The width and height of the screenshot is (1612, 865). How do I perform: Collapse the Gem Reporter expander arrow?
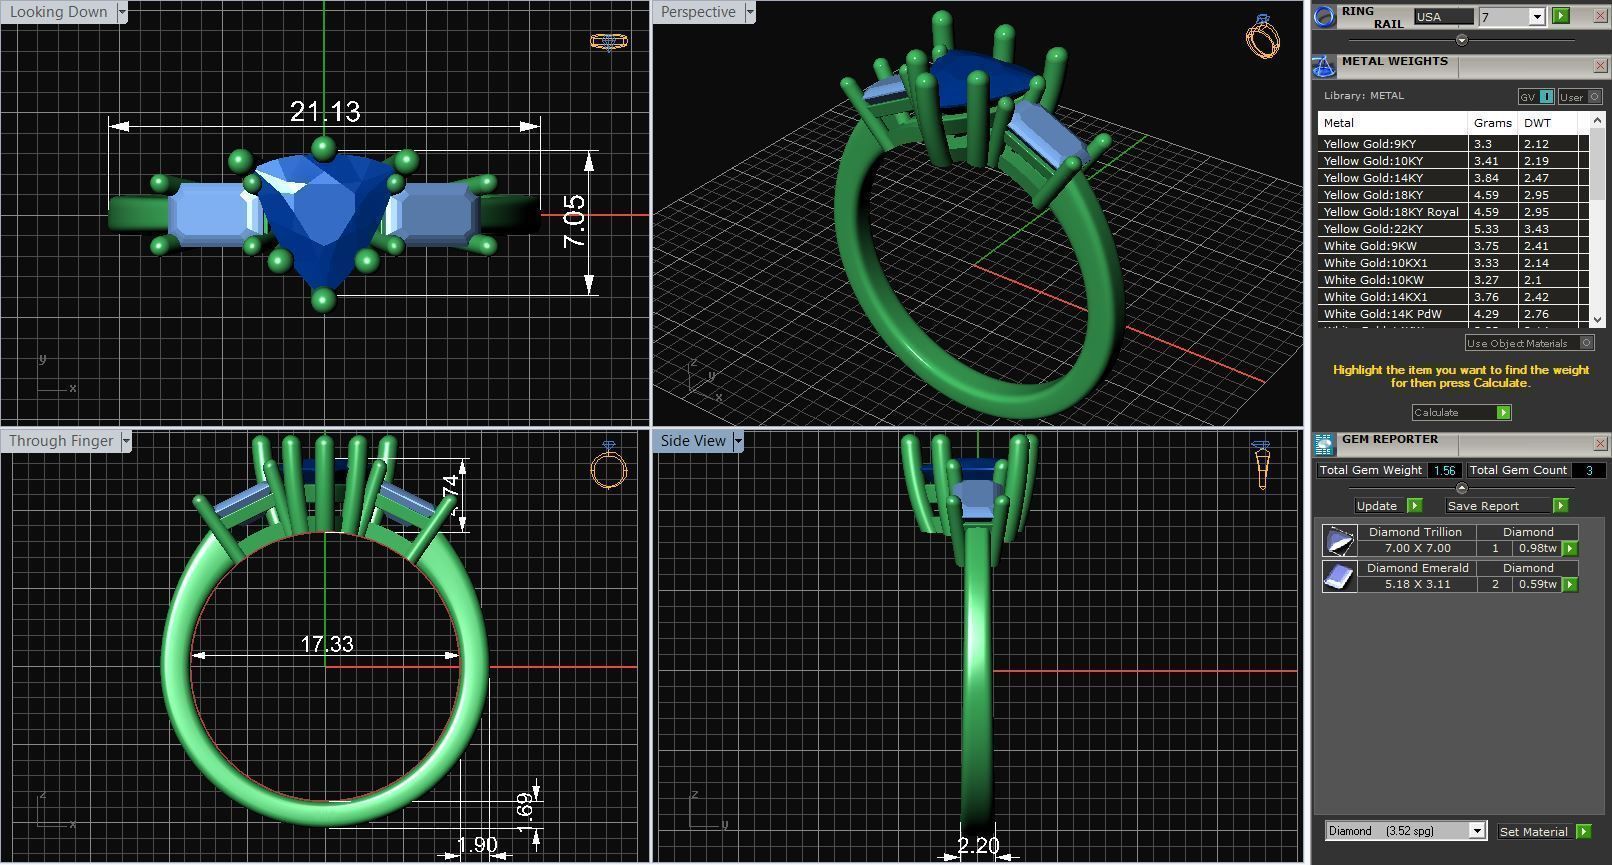[x=1461, y=488]
